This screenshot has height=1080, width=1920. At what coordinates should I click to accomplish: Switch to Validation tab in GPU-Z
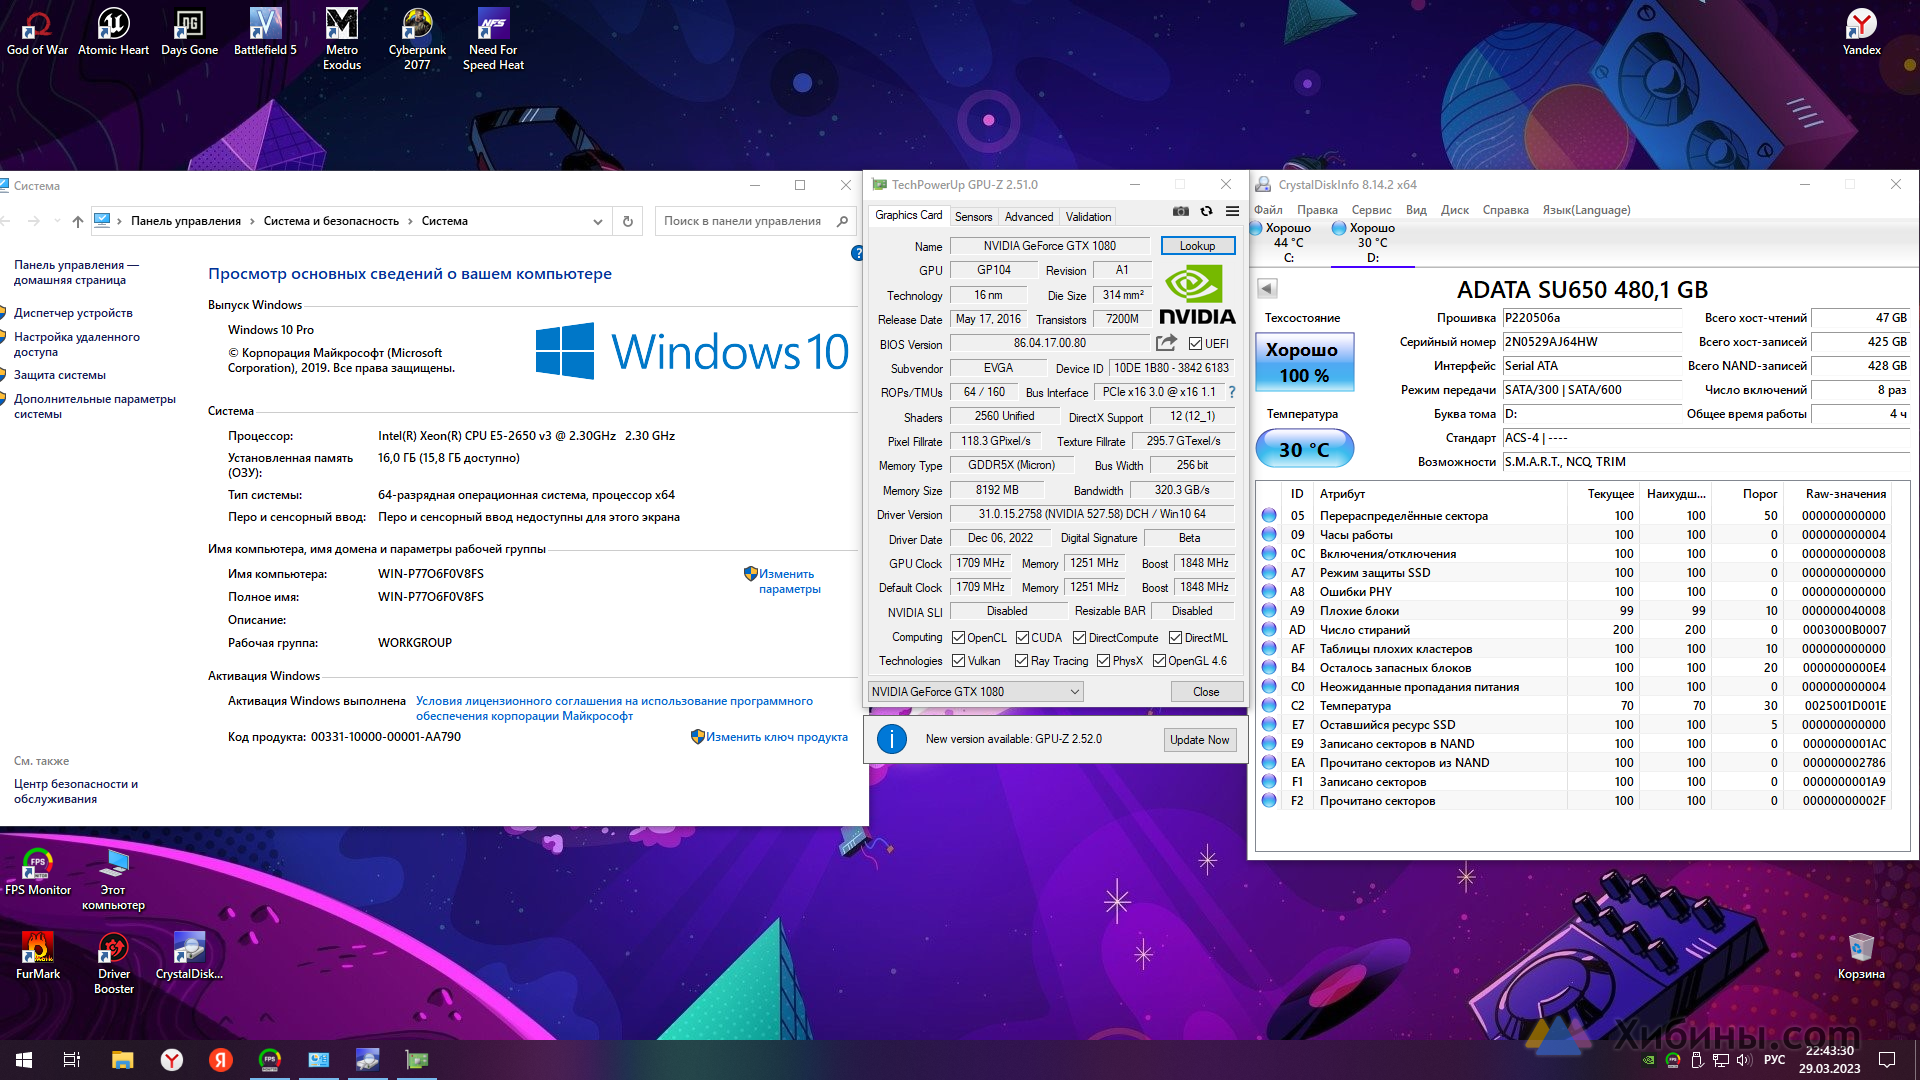(1088, 217)
